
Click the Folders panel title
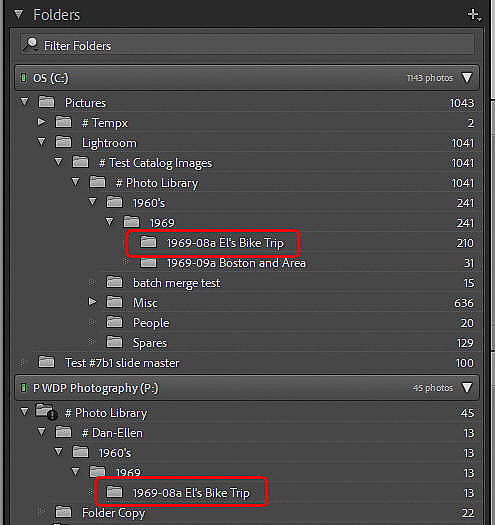[57, 15]
